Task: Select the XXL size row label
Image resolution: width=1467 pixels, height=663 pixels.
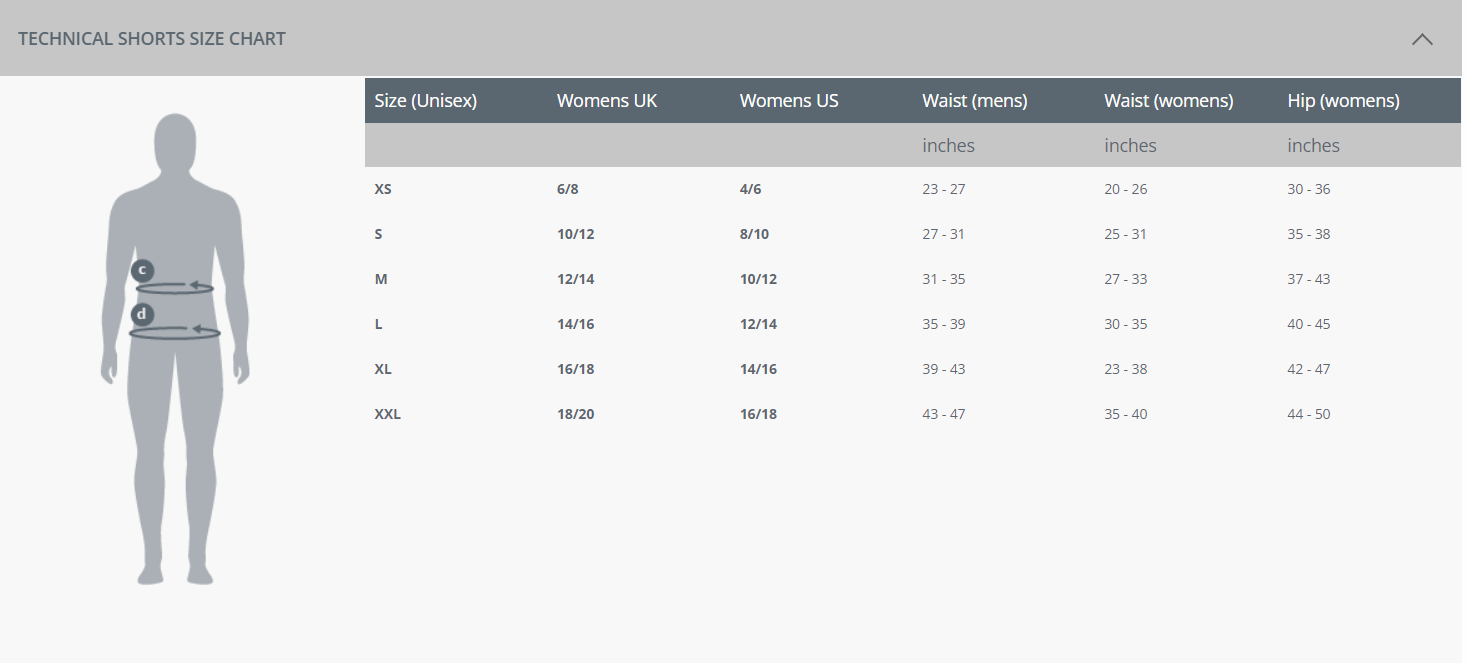Action: tap(387, 414)
